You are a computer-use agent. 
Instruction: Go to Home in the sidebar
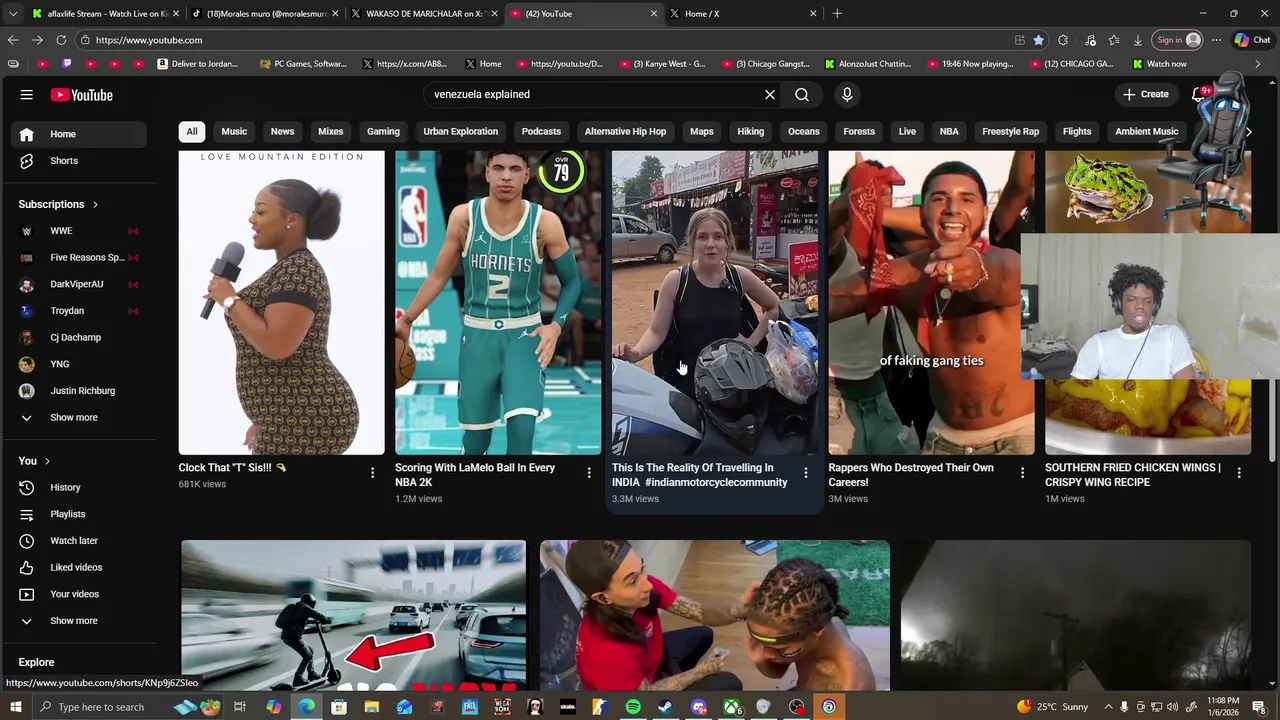[80, 134]
